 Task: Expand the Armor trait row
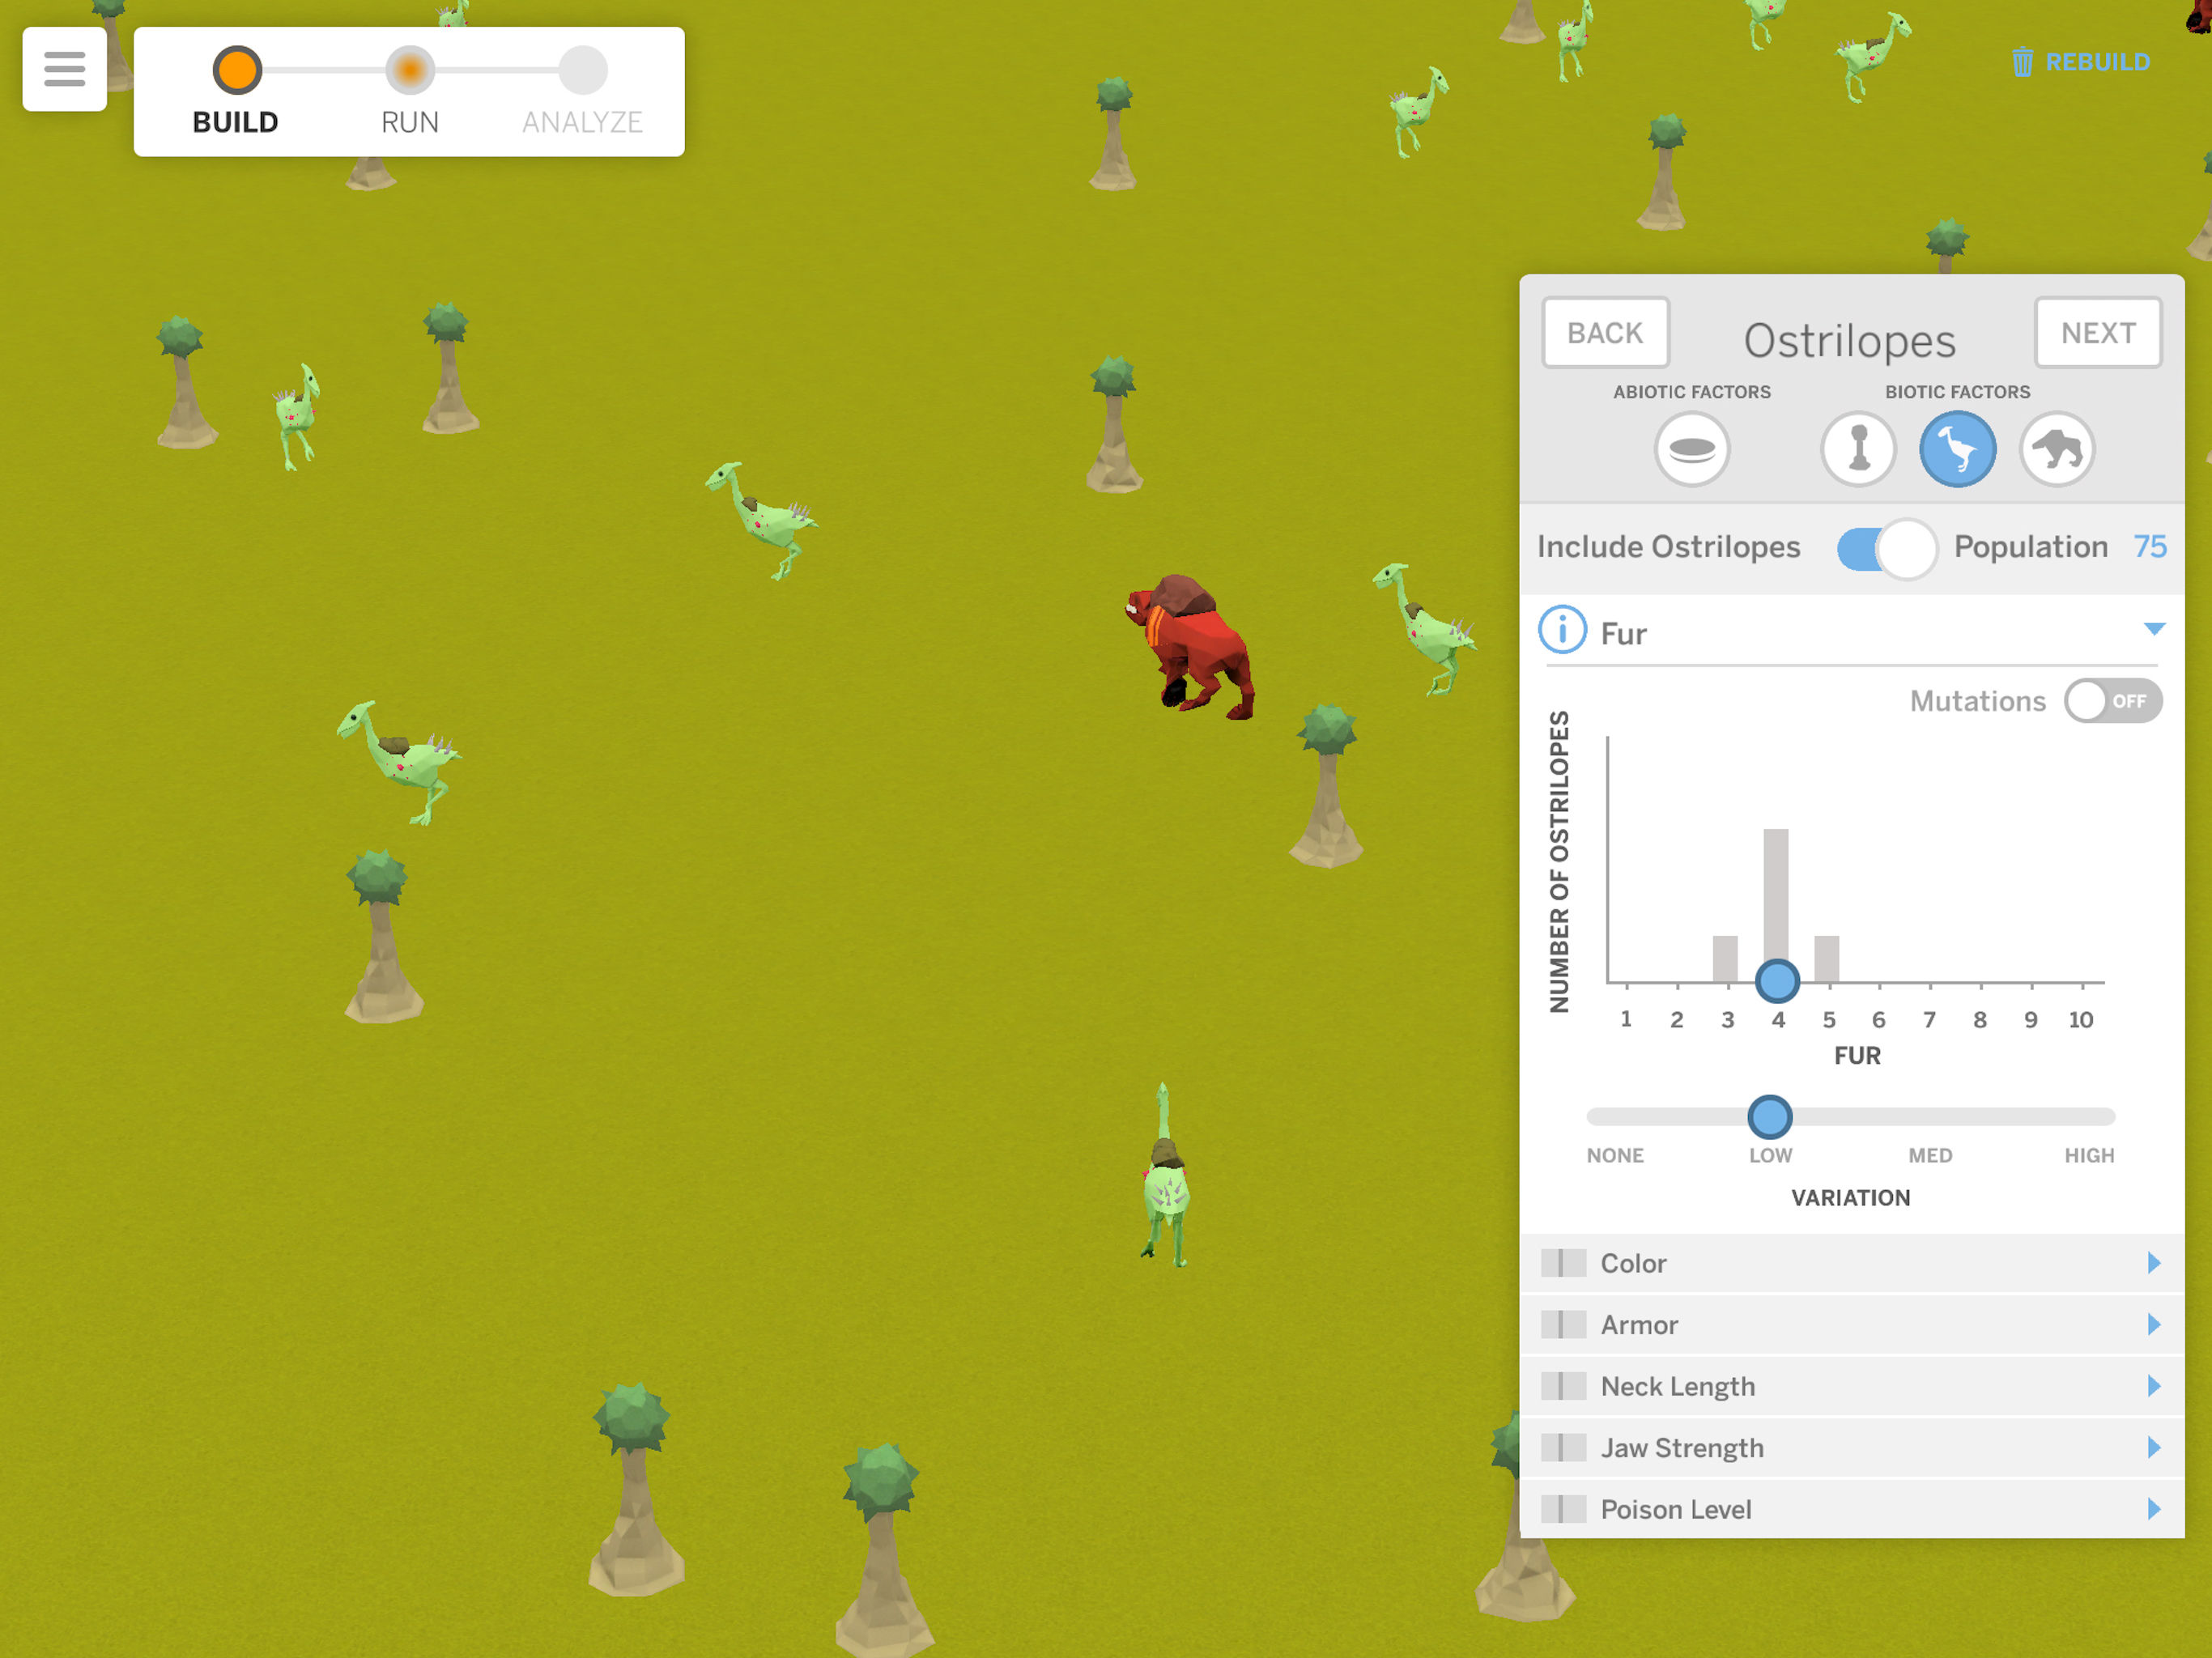point(1851,1325)
